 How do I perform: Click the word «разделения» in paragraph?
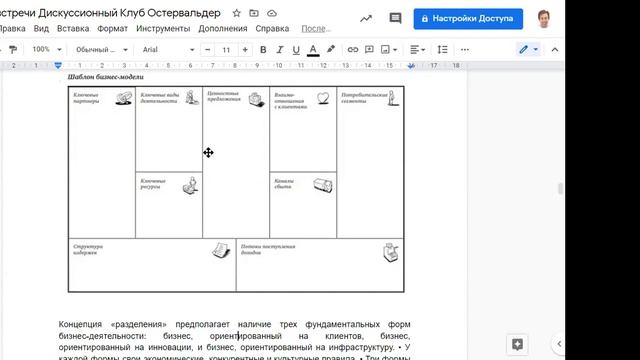[x=138, y=324]
